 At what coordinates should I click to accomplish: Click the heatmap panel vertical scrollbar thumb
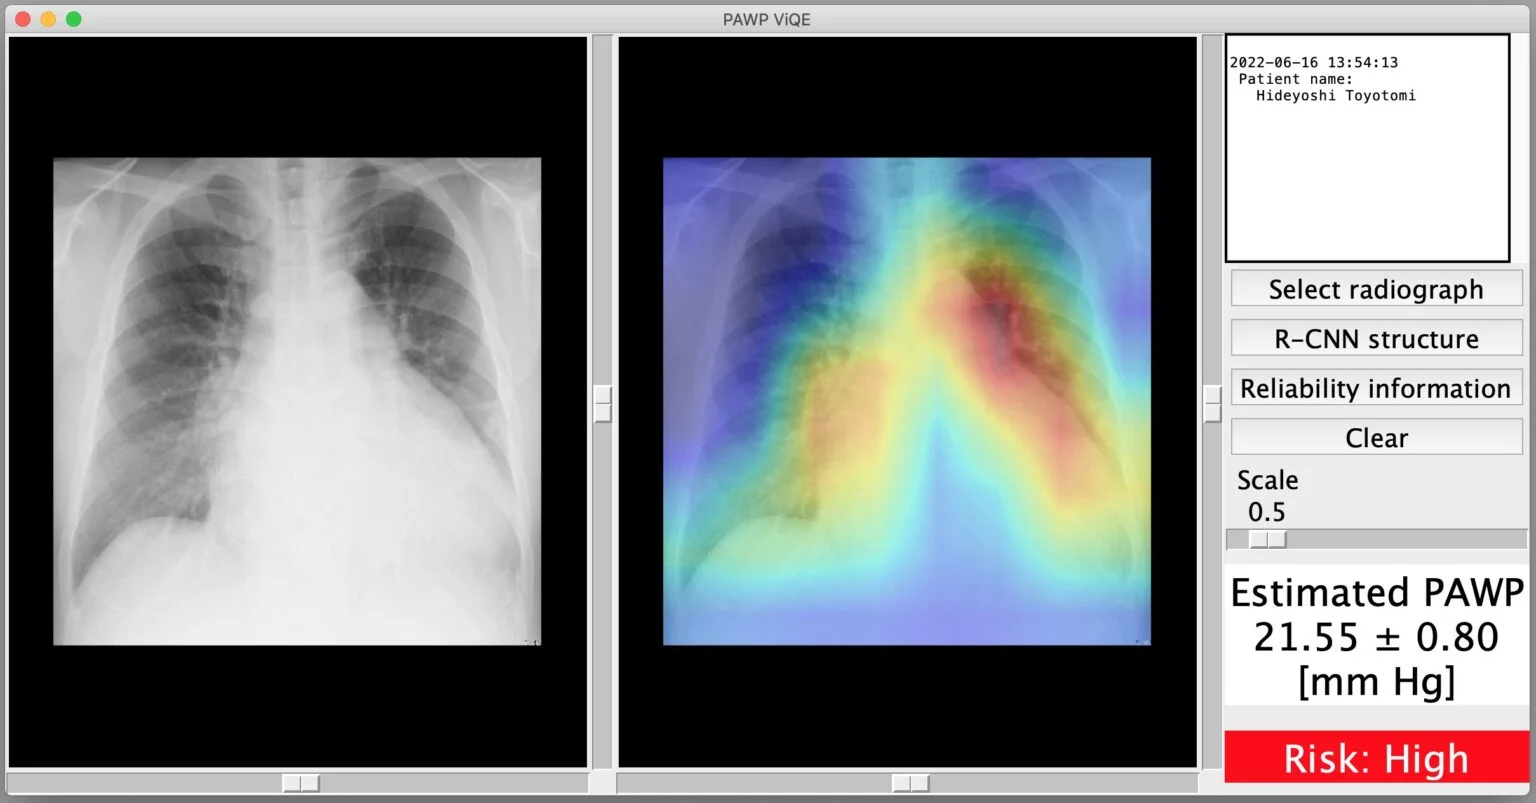[1212, 404]
